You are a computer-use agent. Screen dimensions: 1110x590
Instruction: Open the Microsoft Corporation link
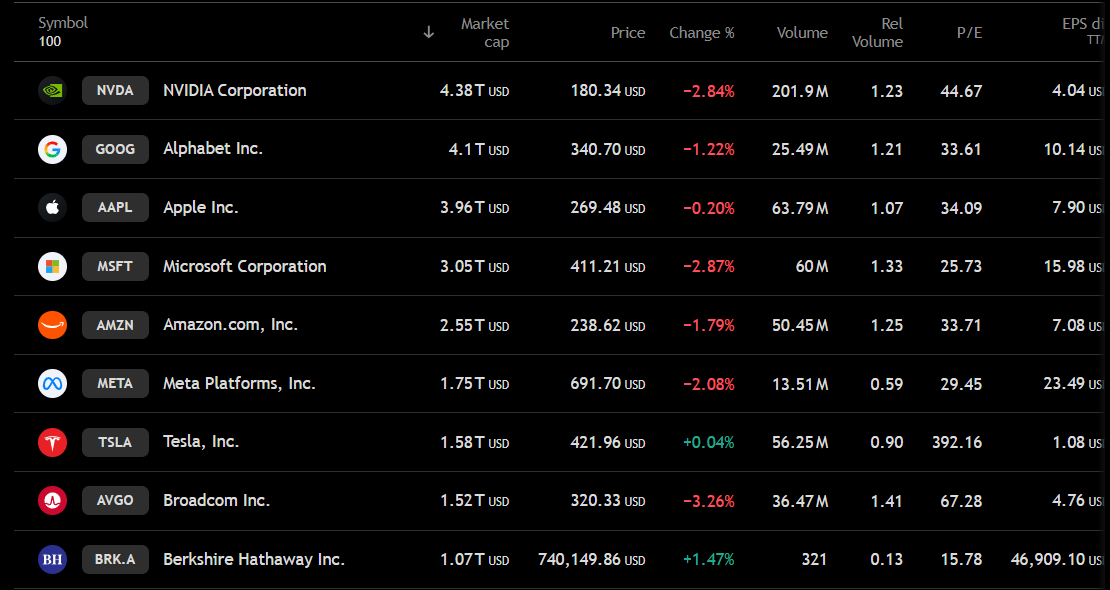point(245,266)
